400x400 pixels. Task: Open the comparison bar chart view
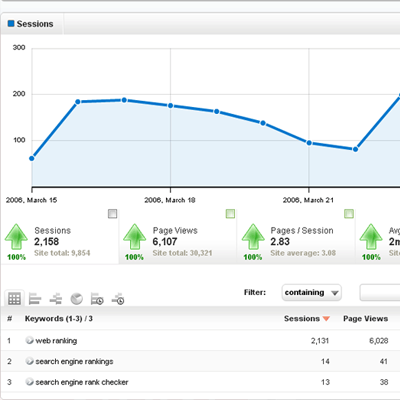coord(56,299)
